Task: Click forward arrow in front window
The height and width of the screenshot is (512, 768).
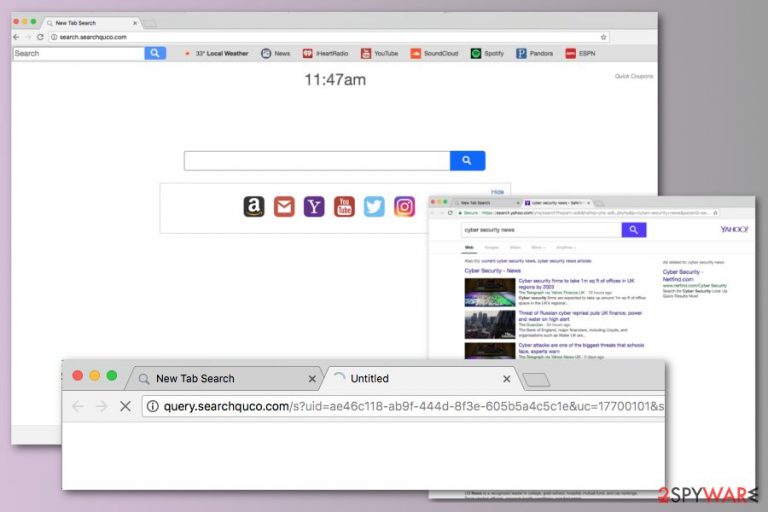Action: [x=101, y=406]
